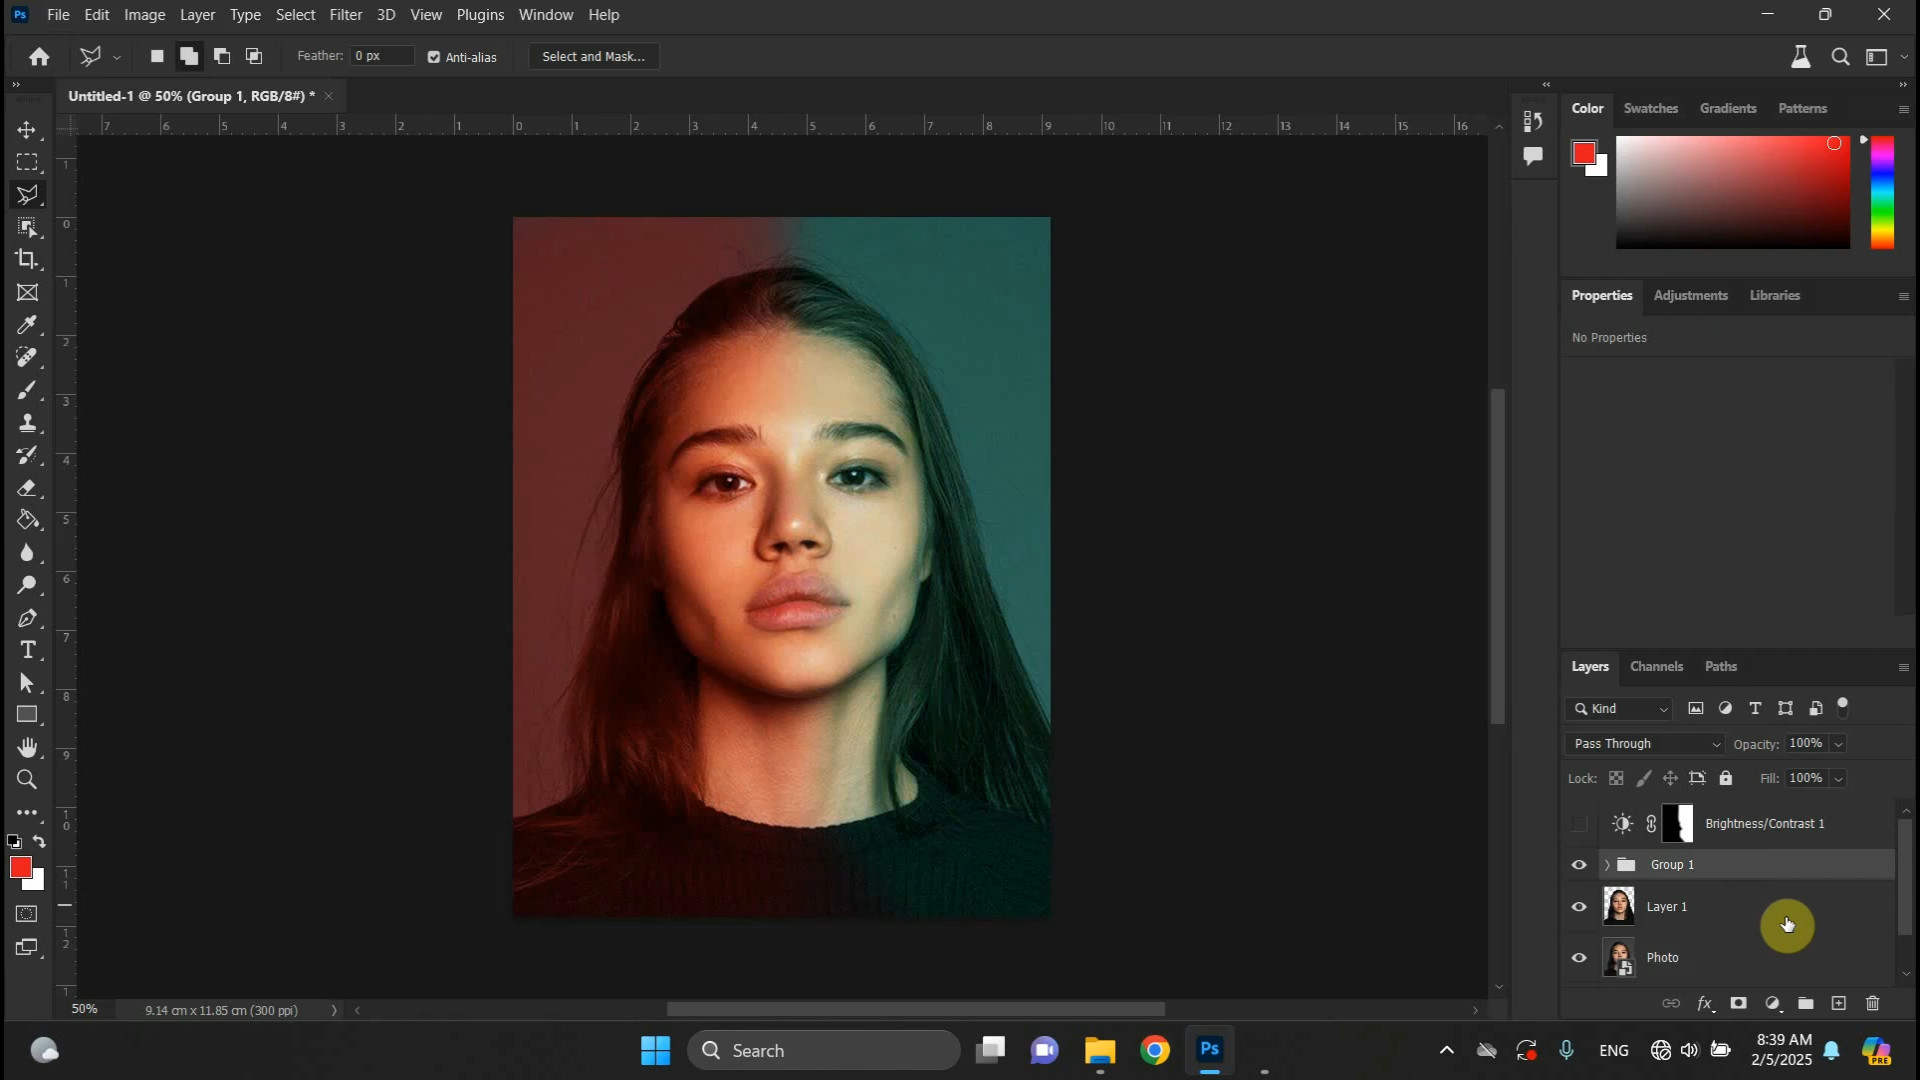Select the Pen tool
Viewport: 1920px width, 1080px height.
point(27,618)
